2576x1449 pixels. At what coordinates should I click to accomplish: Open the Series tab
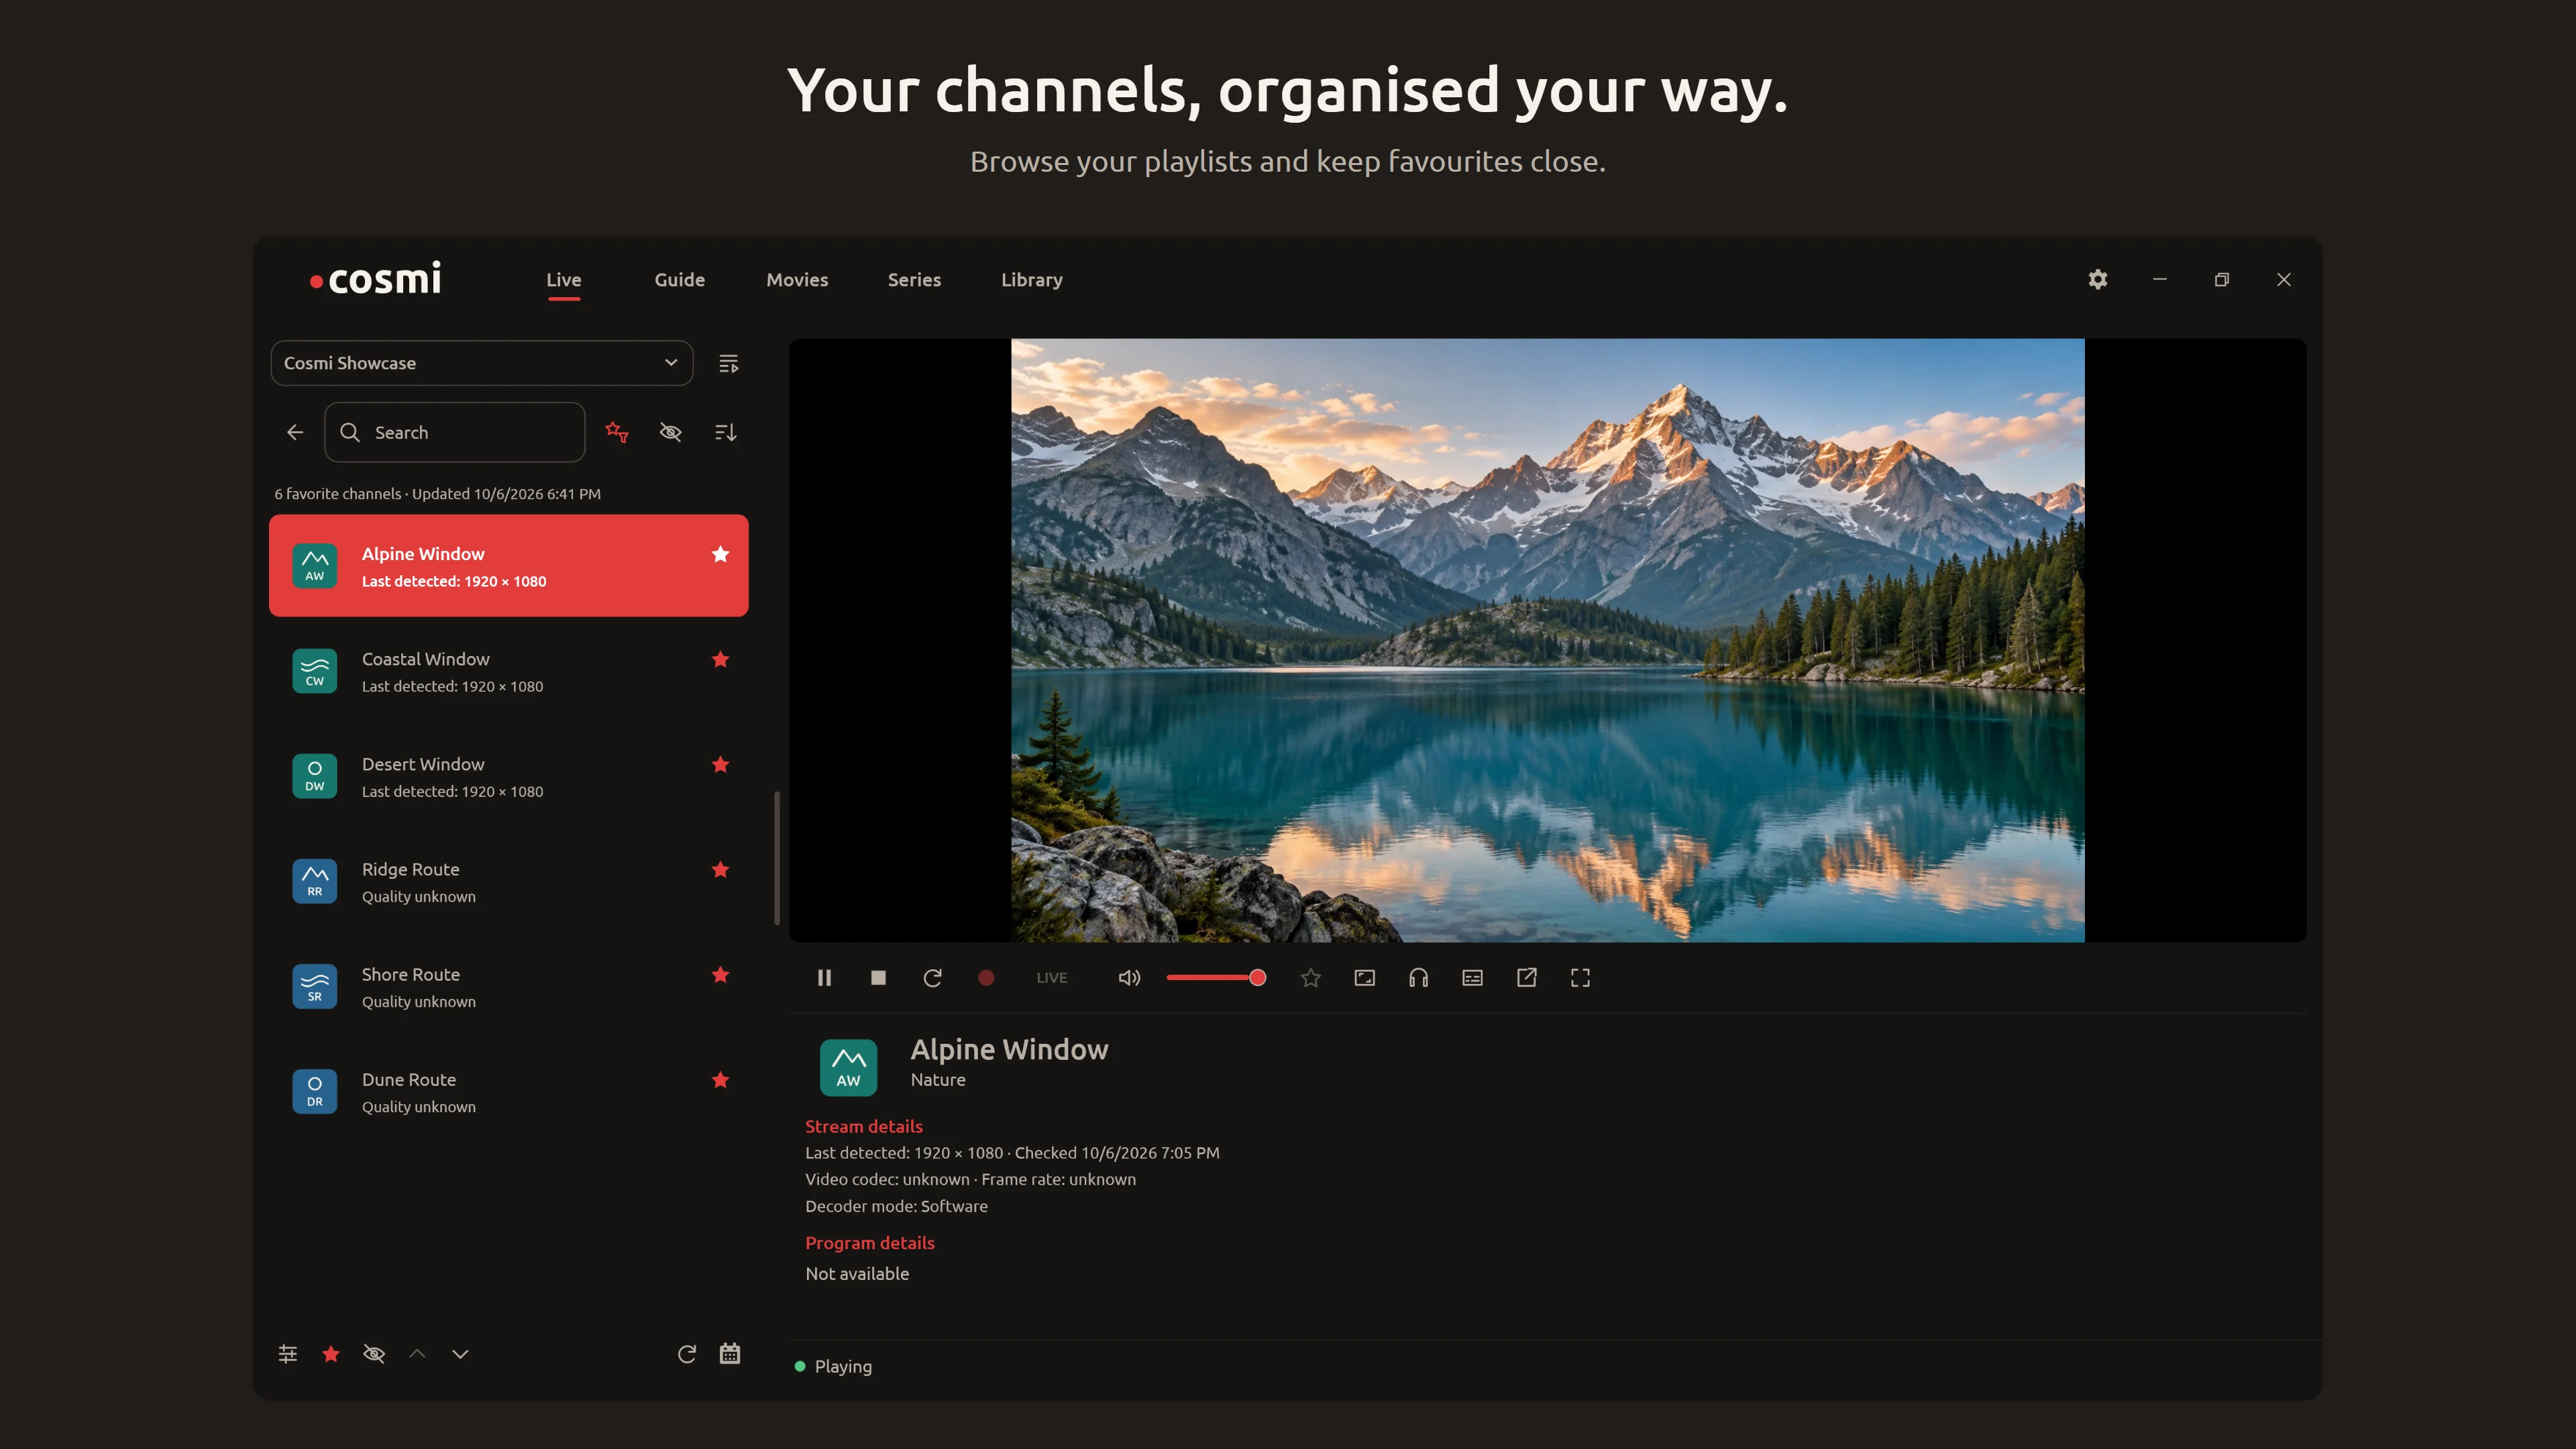[914, 280]
